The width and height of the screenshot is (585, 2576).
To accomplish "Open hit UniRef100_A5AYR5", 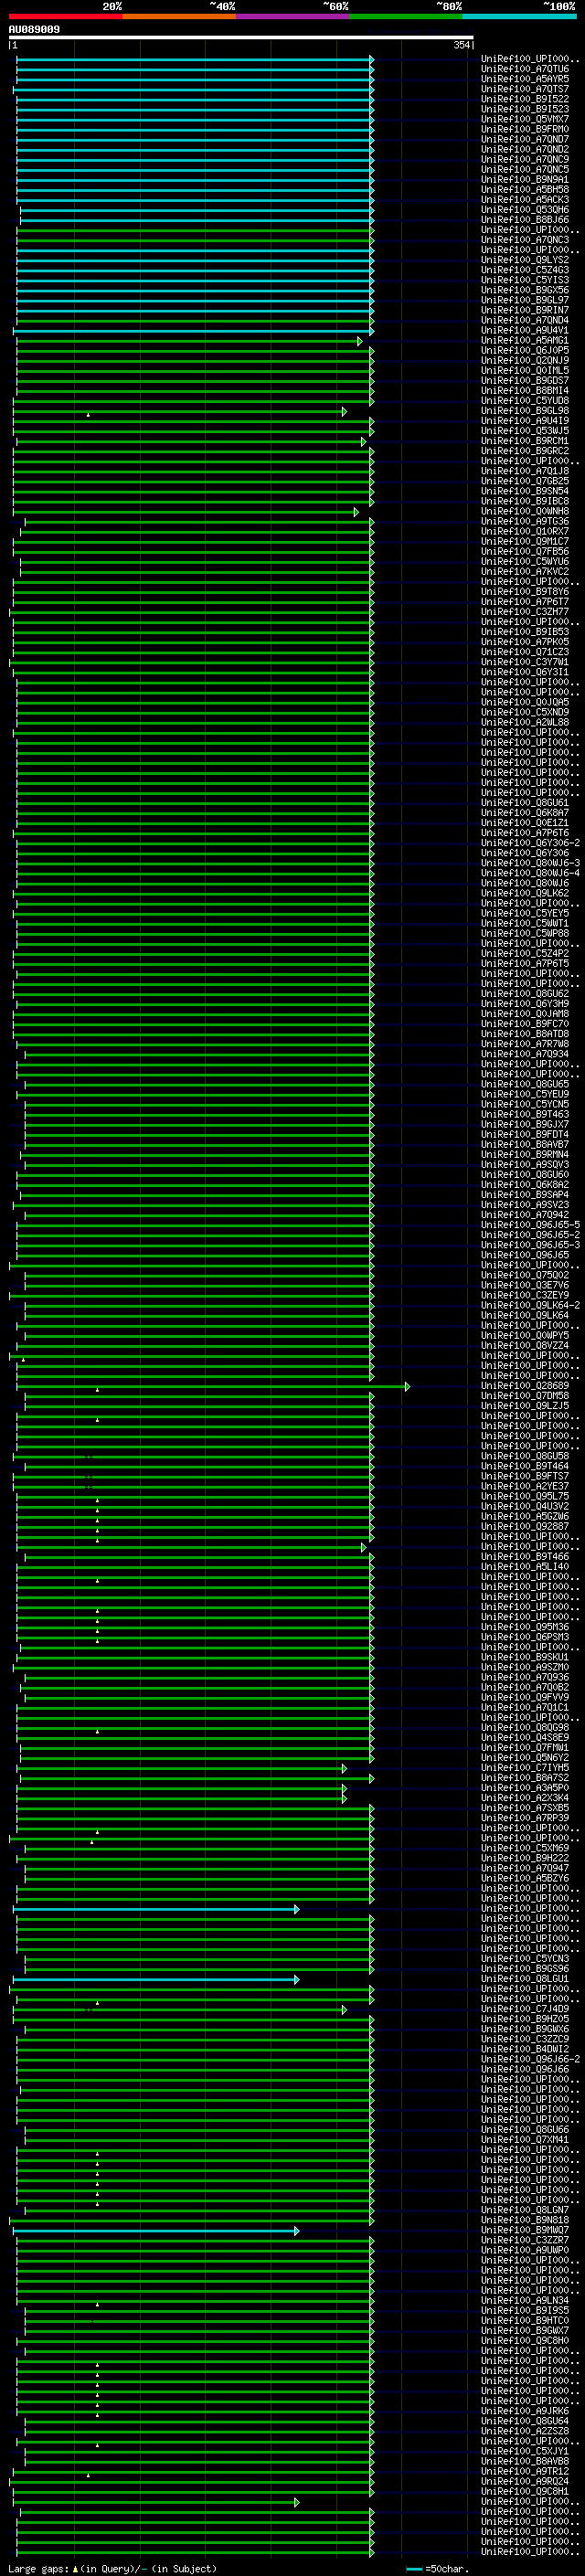I will point(525,79).
